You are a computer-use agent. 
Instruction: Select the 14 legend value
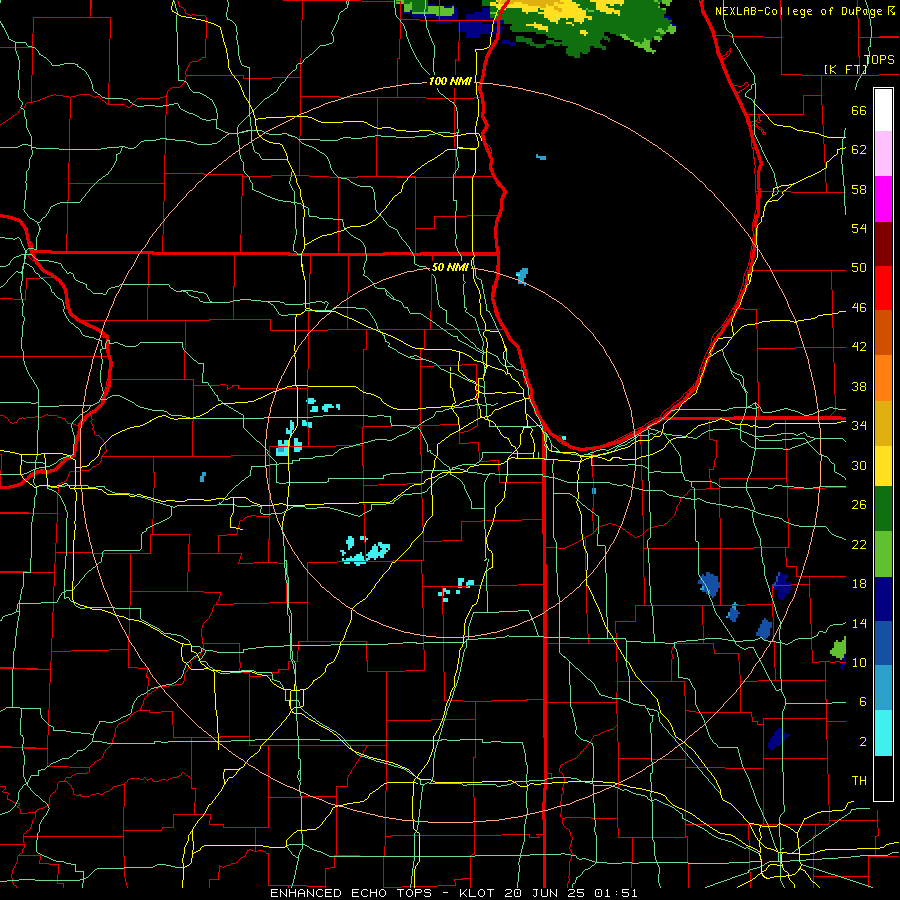[859, 623]
